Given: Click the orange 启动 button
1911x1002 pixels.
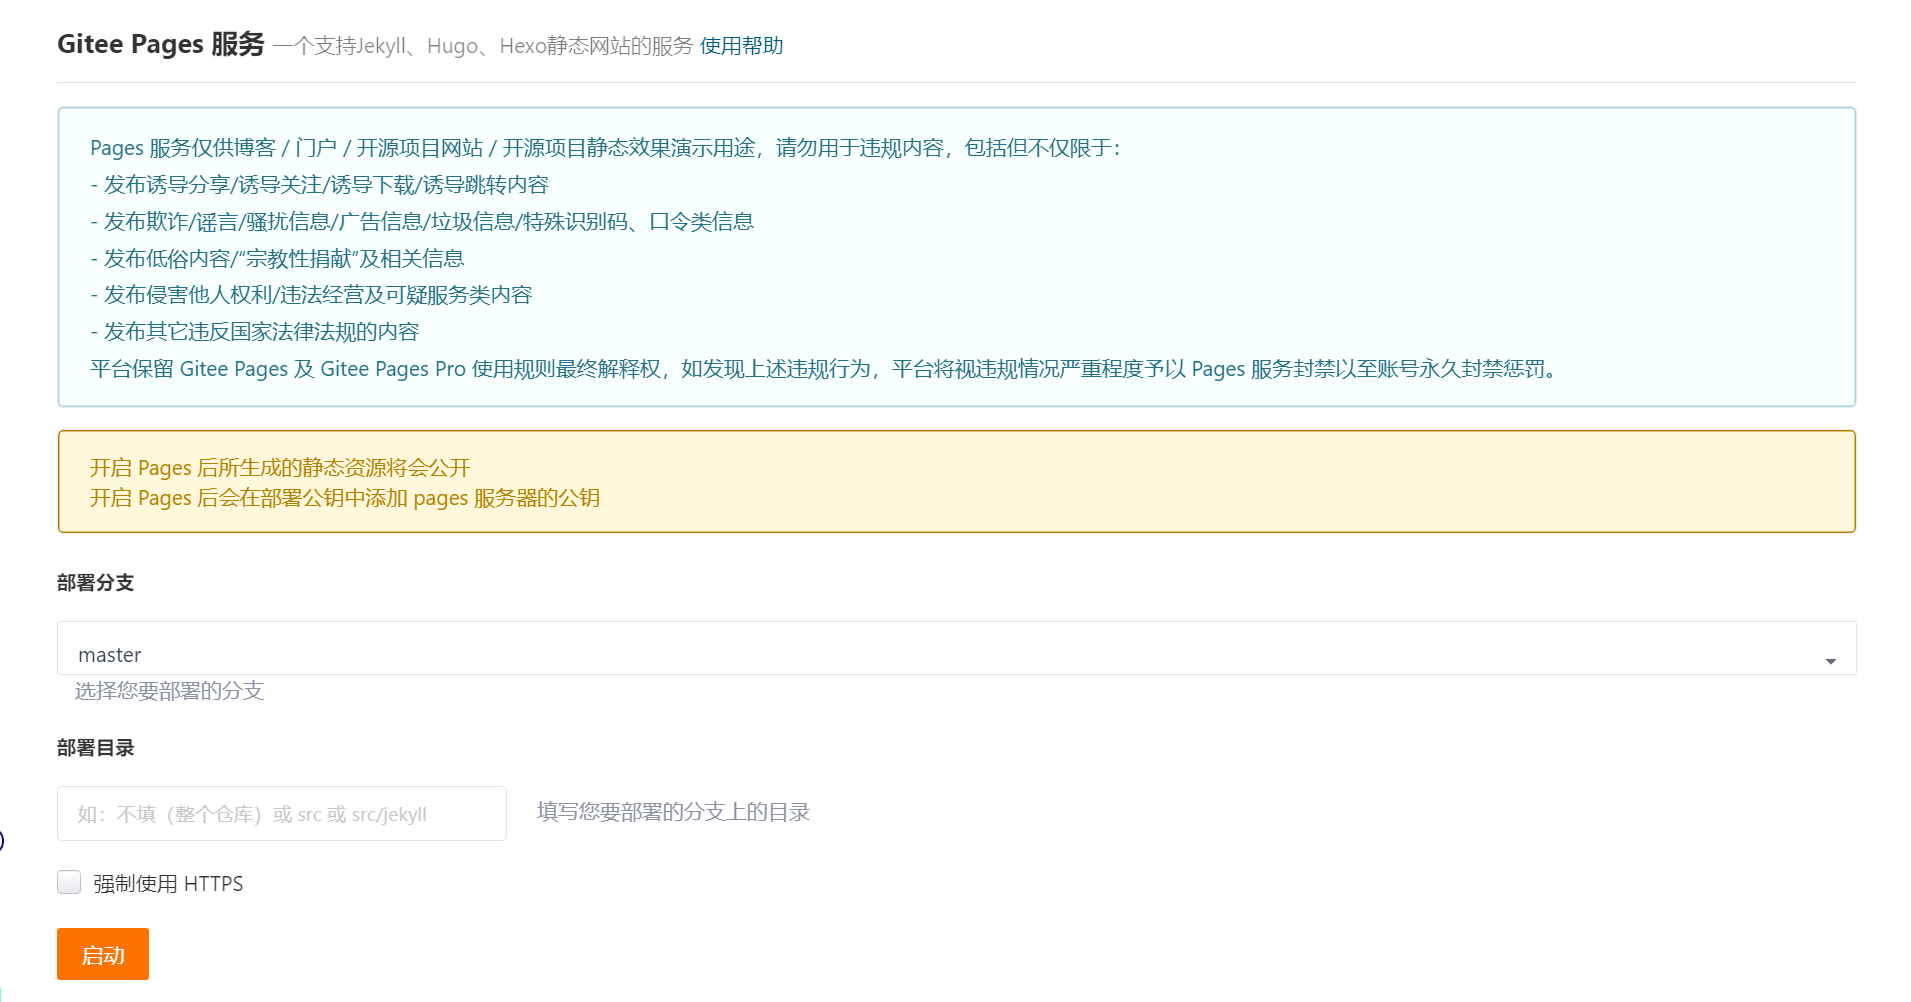Looking at the screenshot, I should coord(103,954).
